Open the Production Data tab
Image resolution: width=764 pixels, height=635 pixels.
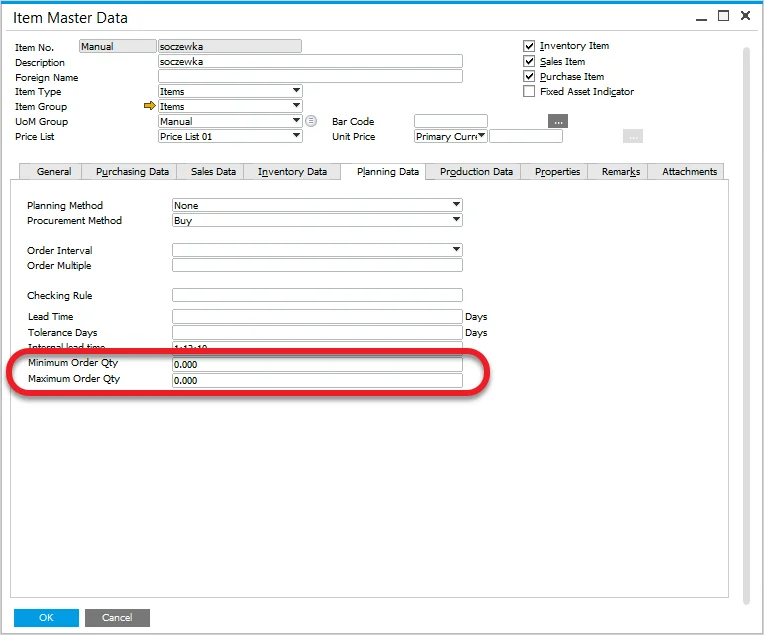[476, 172]
